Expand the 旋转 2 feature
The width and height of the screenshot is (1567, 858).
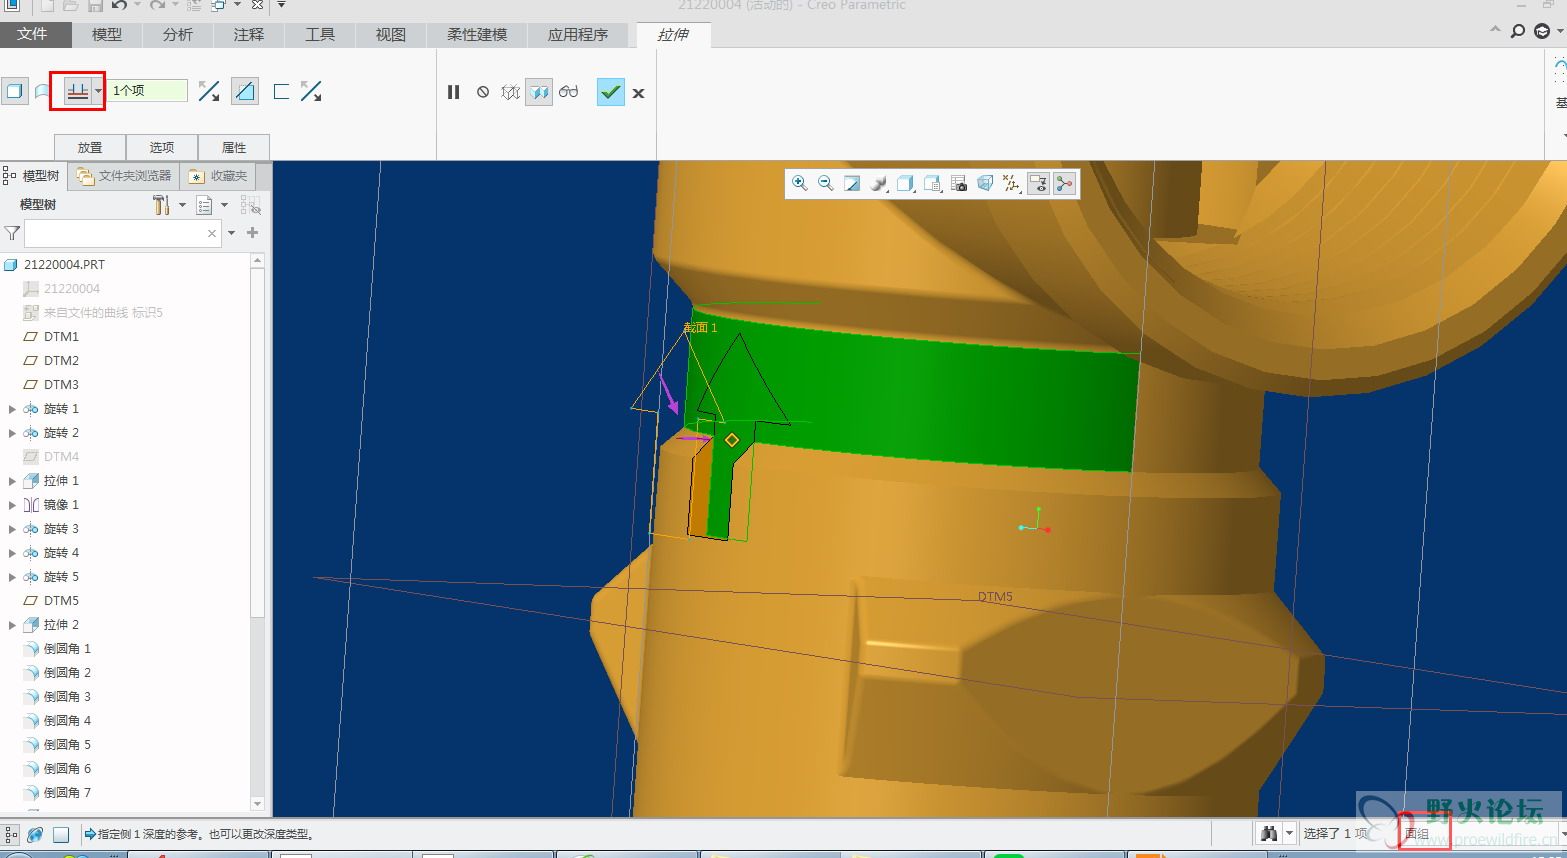[12, 433]
